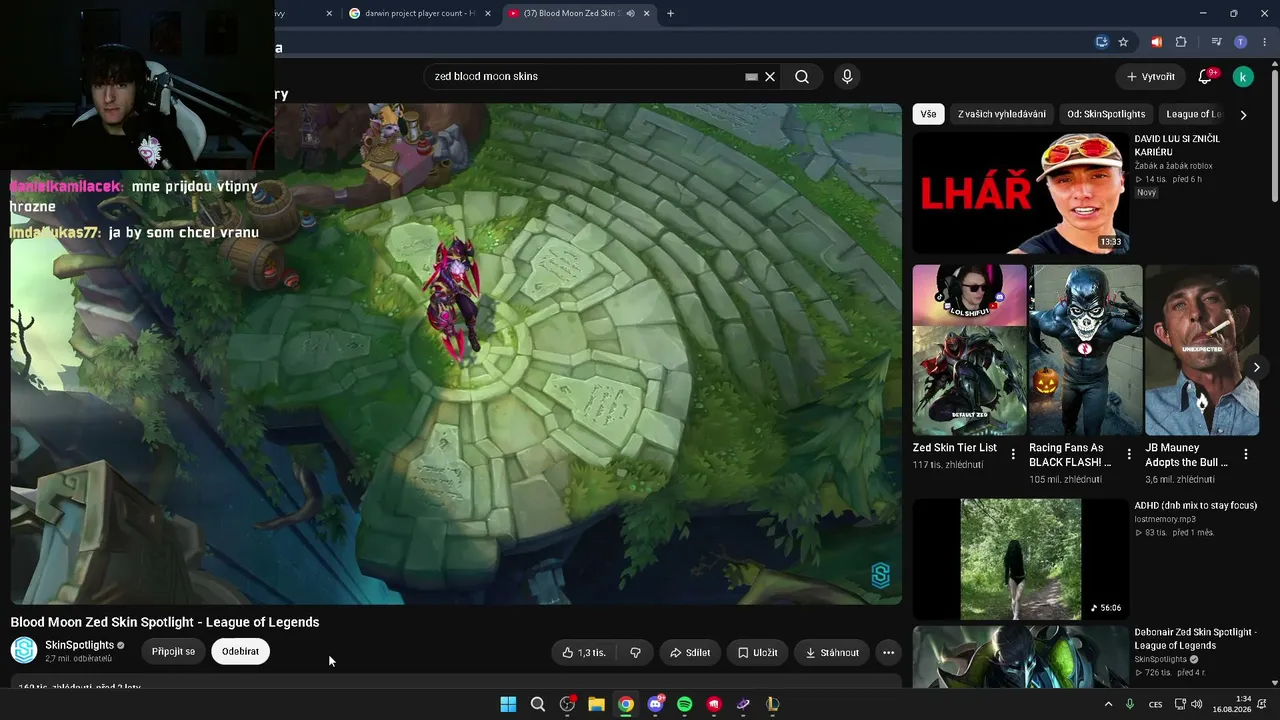This screenshot has height=720, width=1280.
Task: Open File Explorer from the taskbar
Action: pyautogui.click(x=596, y=704)
